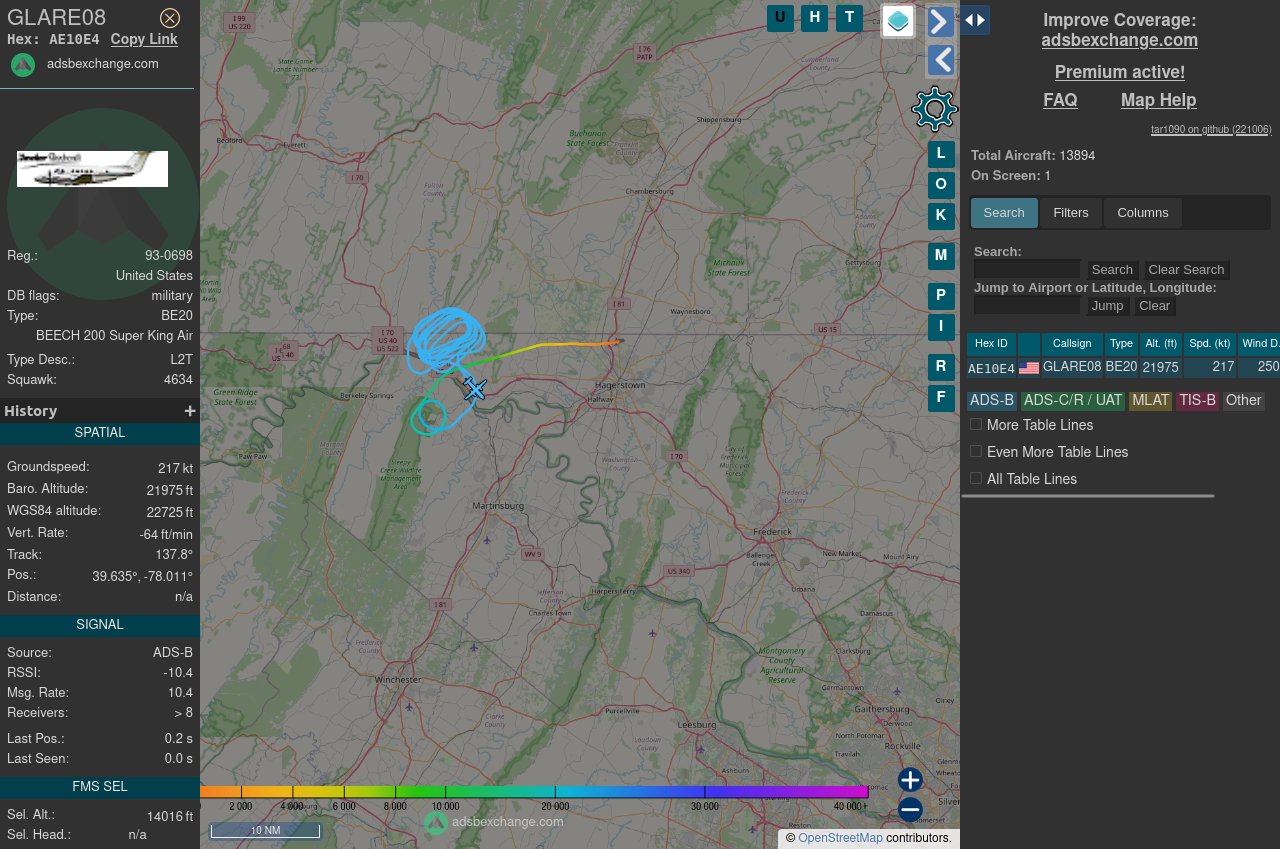The image size is (1280, 849).
Task: Toggle the T map button
Action: point(849,18)
